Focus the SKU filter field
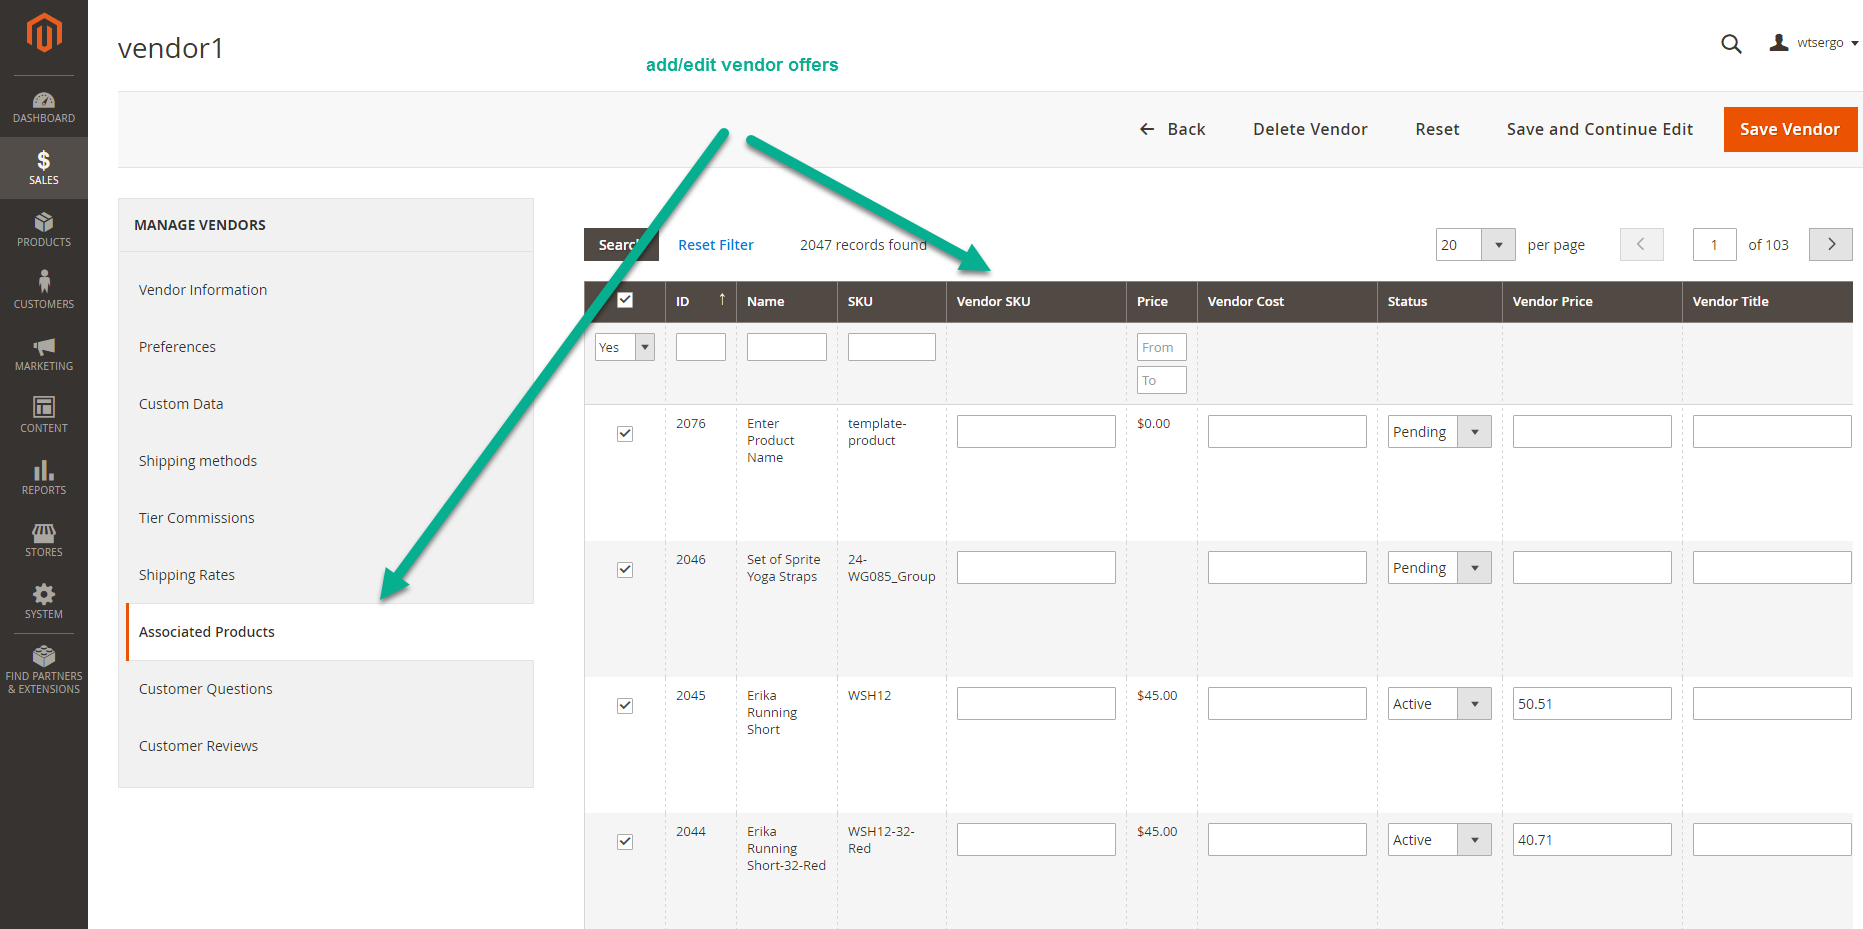Image resolution: width=1863 pixels, height=929 pixels. 892,347
